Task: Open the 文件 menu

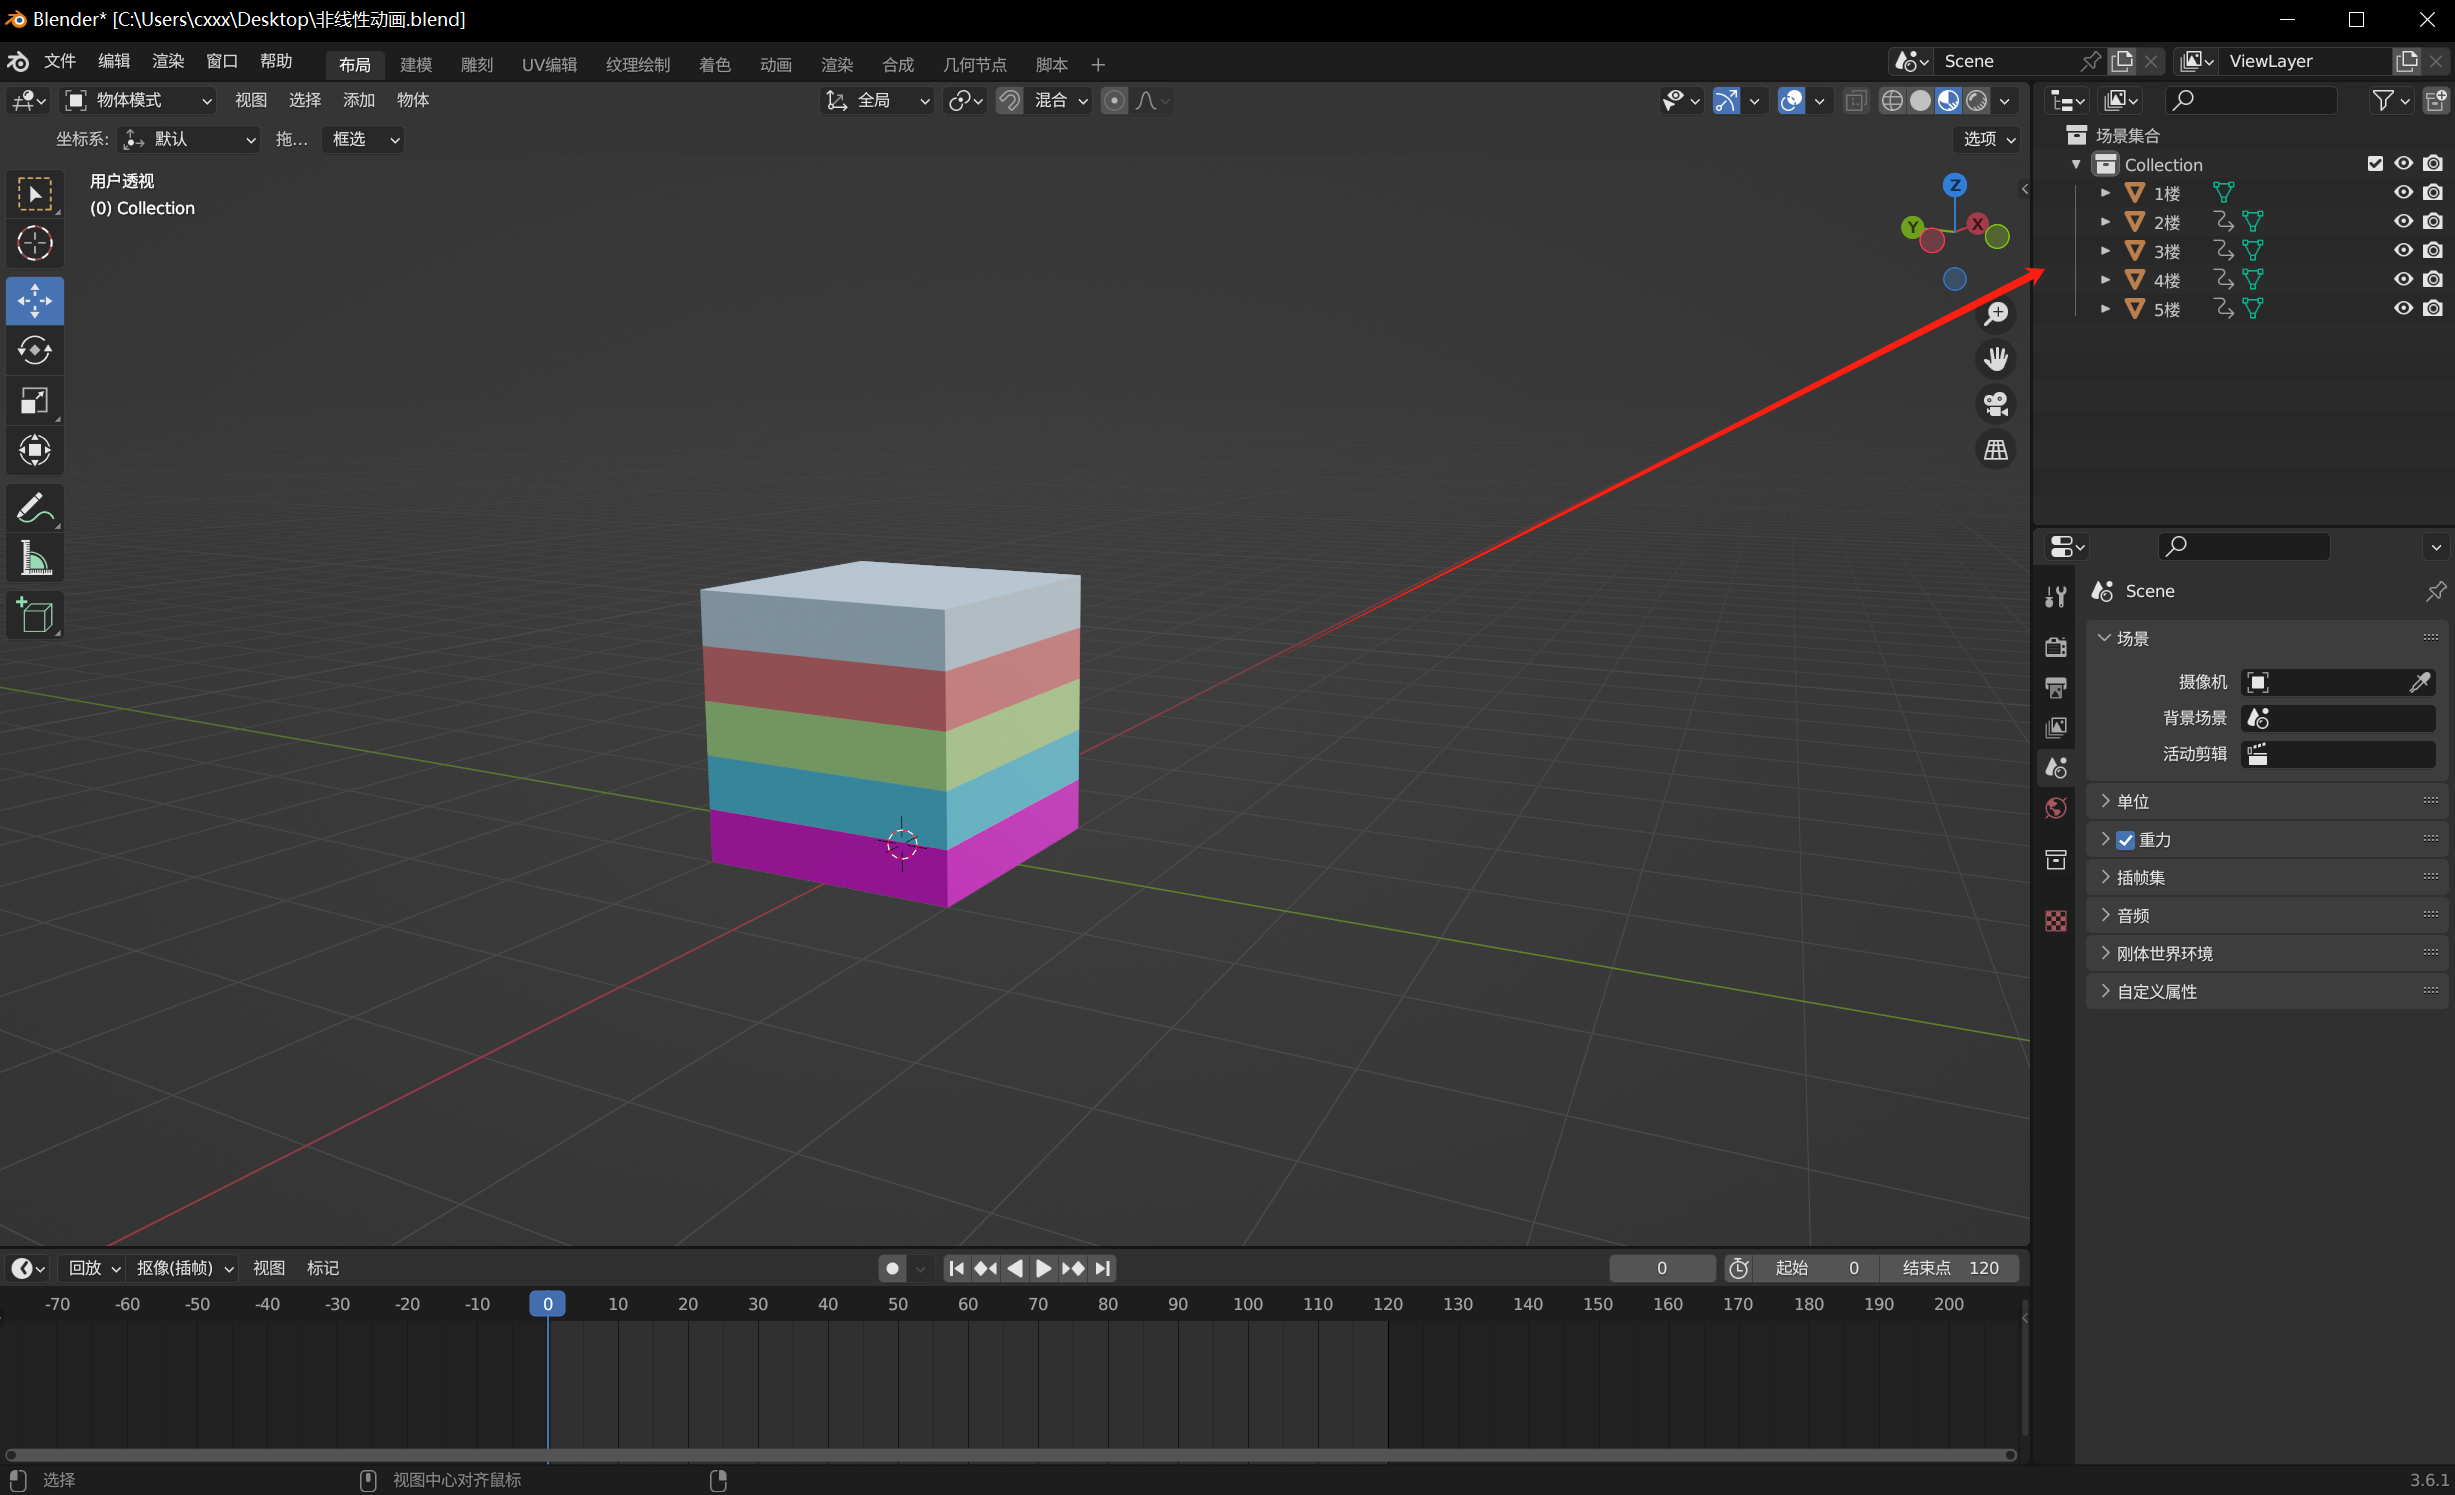Action: coord(60,62)
